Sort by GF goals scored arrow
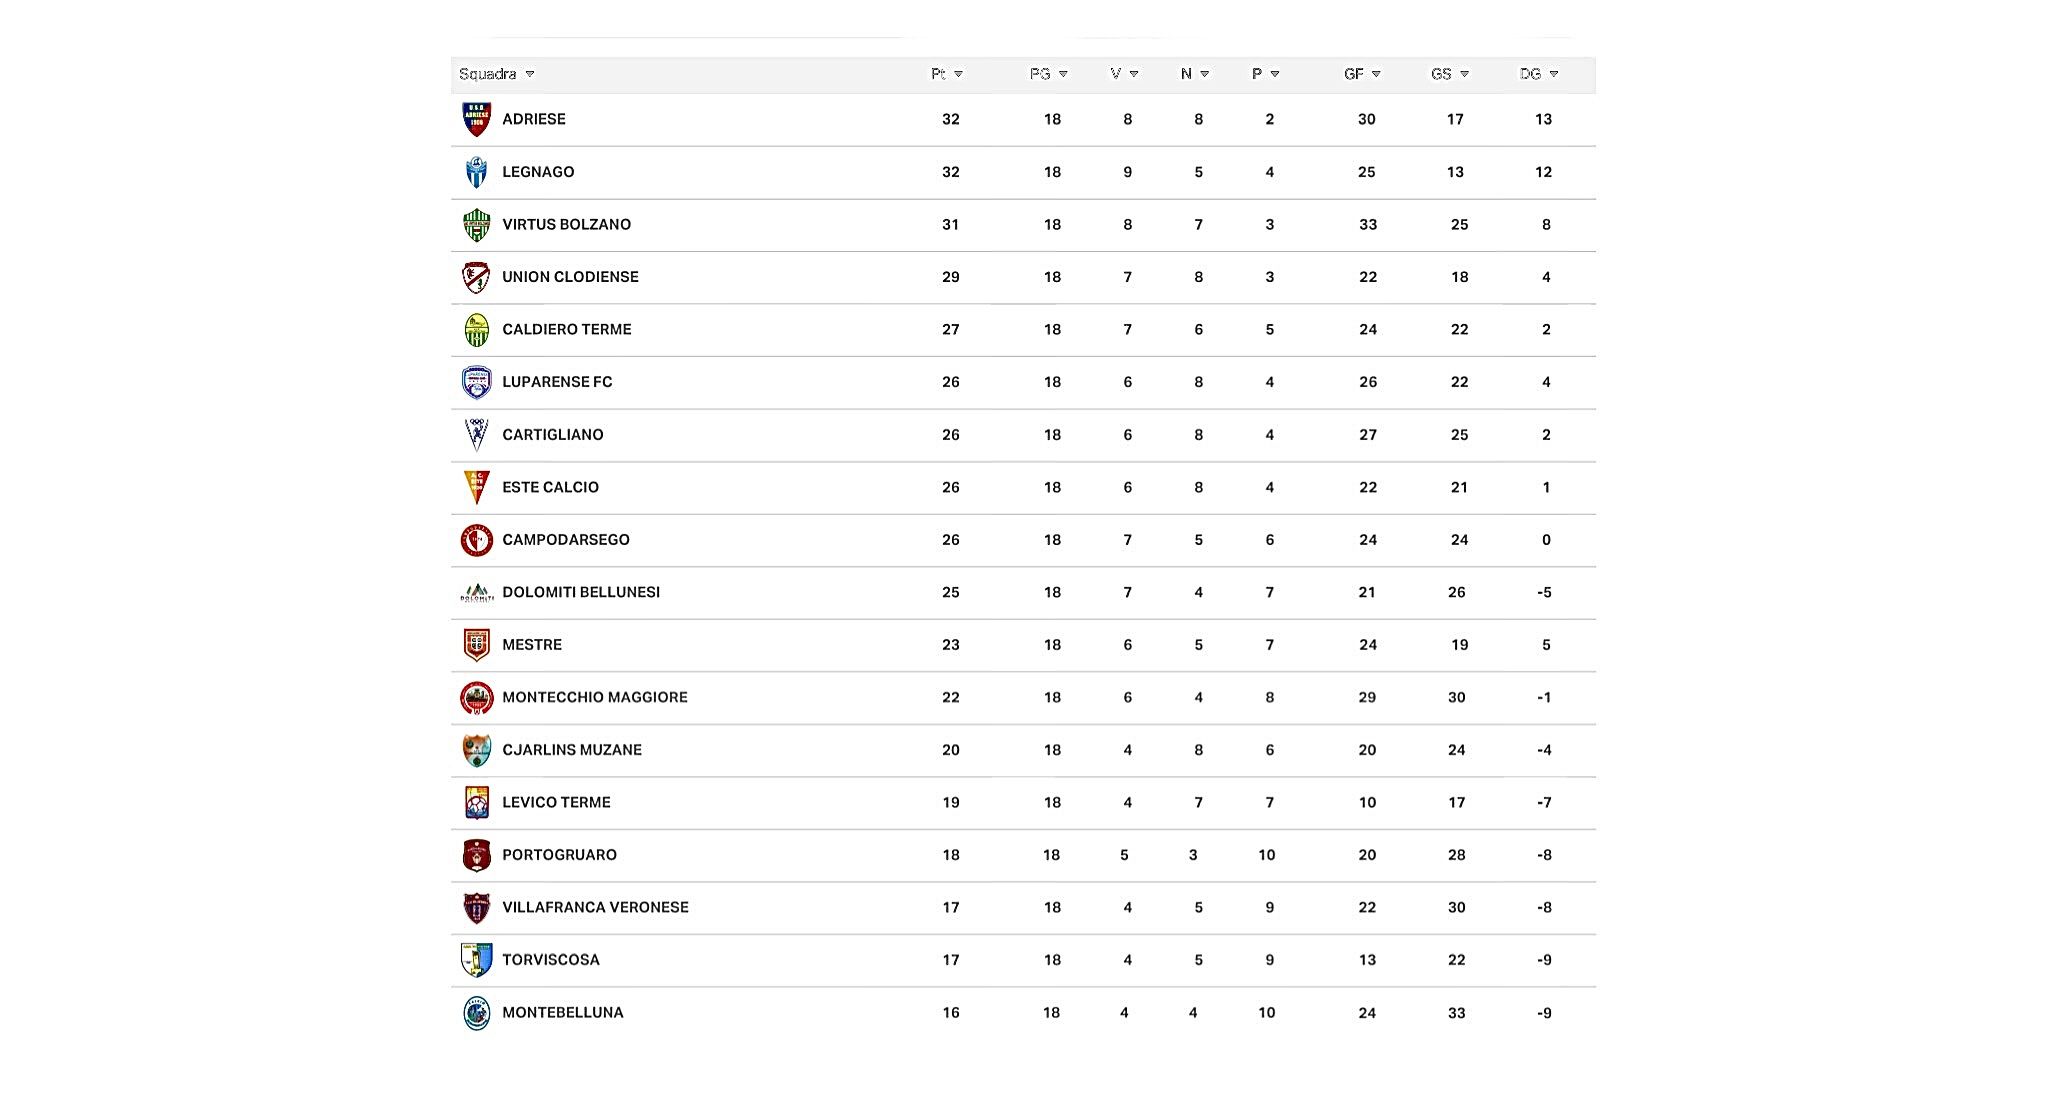This screenshot has width=2048, height=1112. point(1376,74)
